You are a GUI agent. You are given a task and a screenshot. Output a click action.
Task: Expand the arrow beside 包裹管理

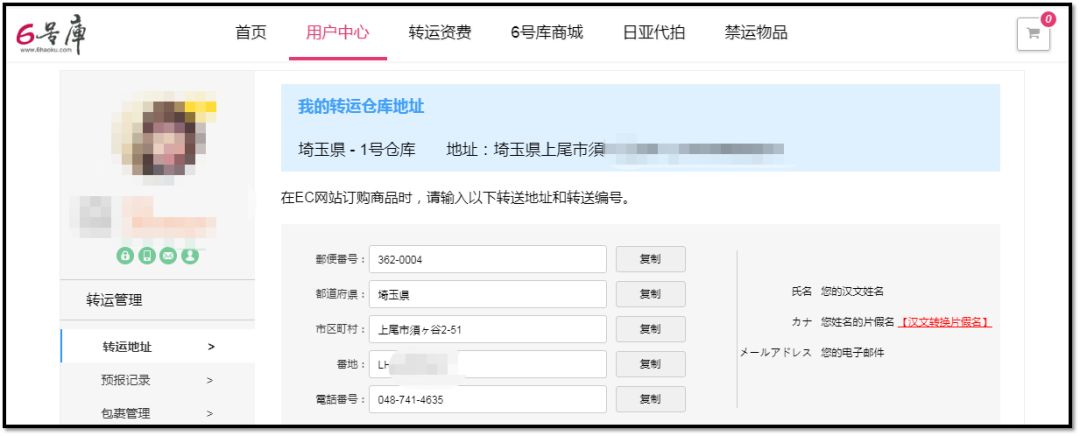point(209,413)
